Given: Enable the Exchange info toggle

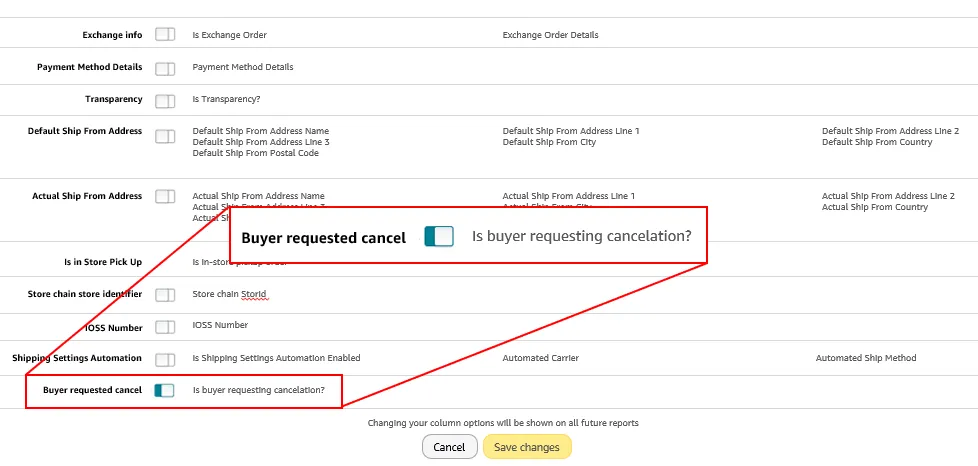Looking at the screenshot, I should 165,35.
